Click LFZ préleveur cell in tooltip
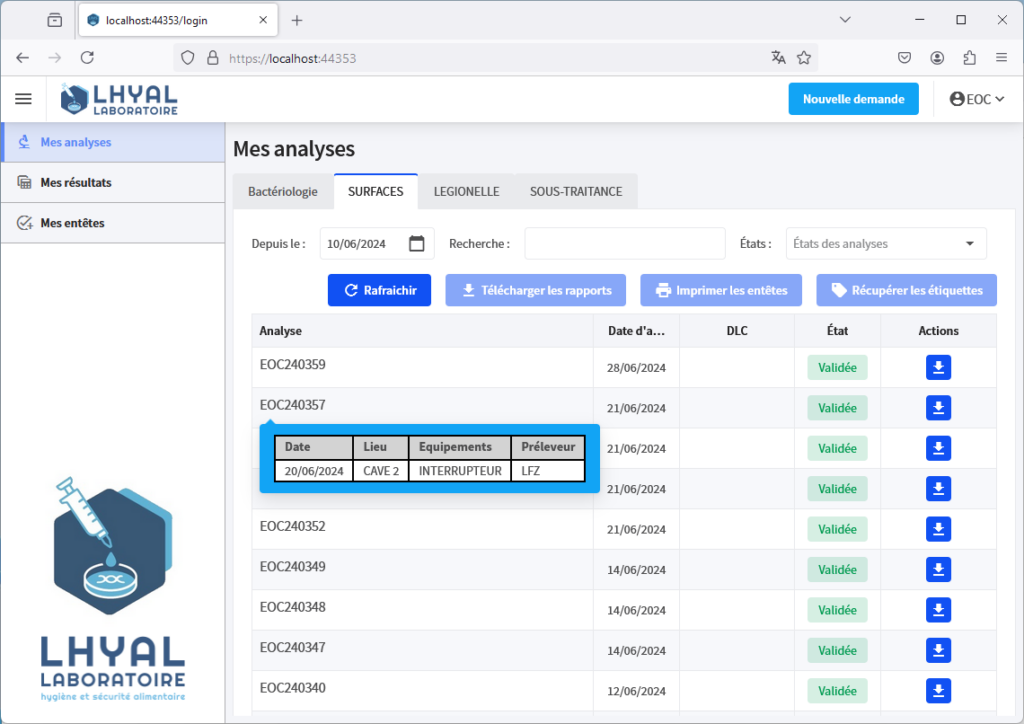 [x=548, y=471]
